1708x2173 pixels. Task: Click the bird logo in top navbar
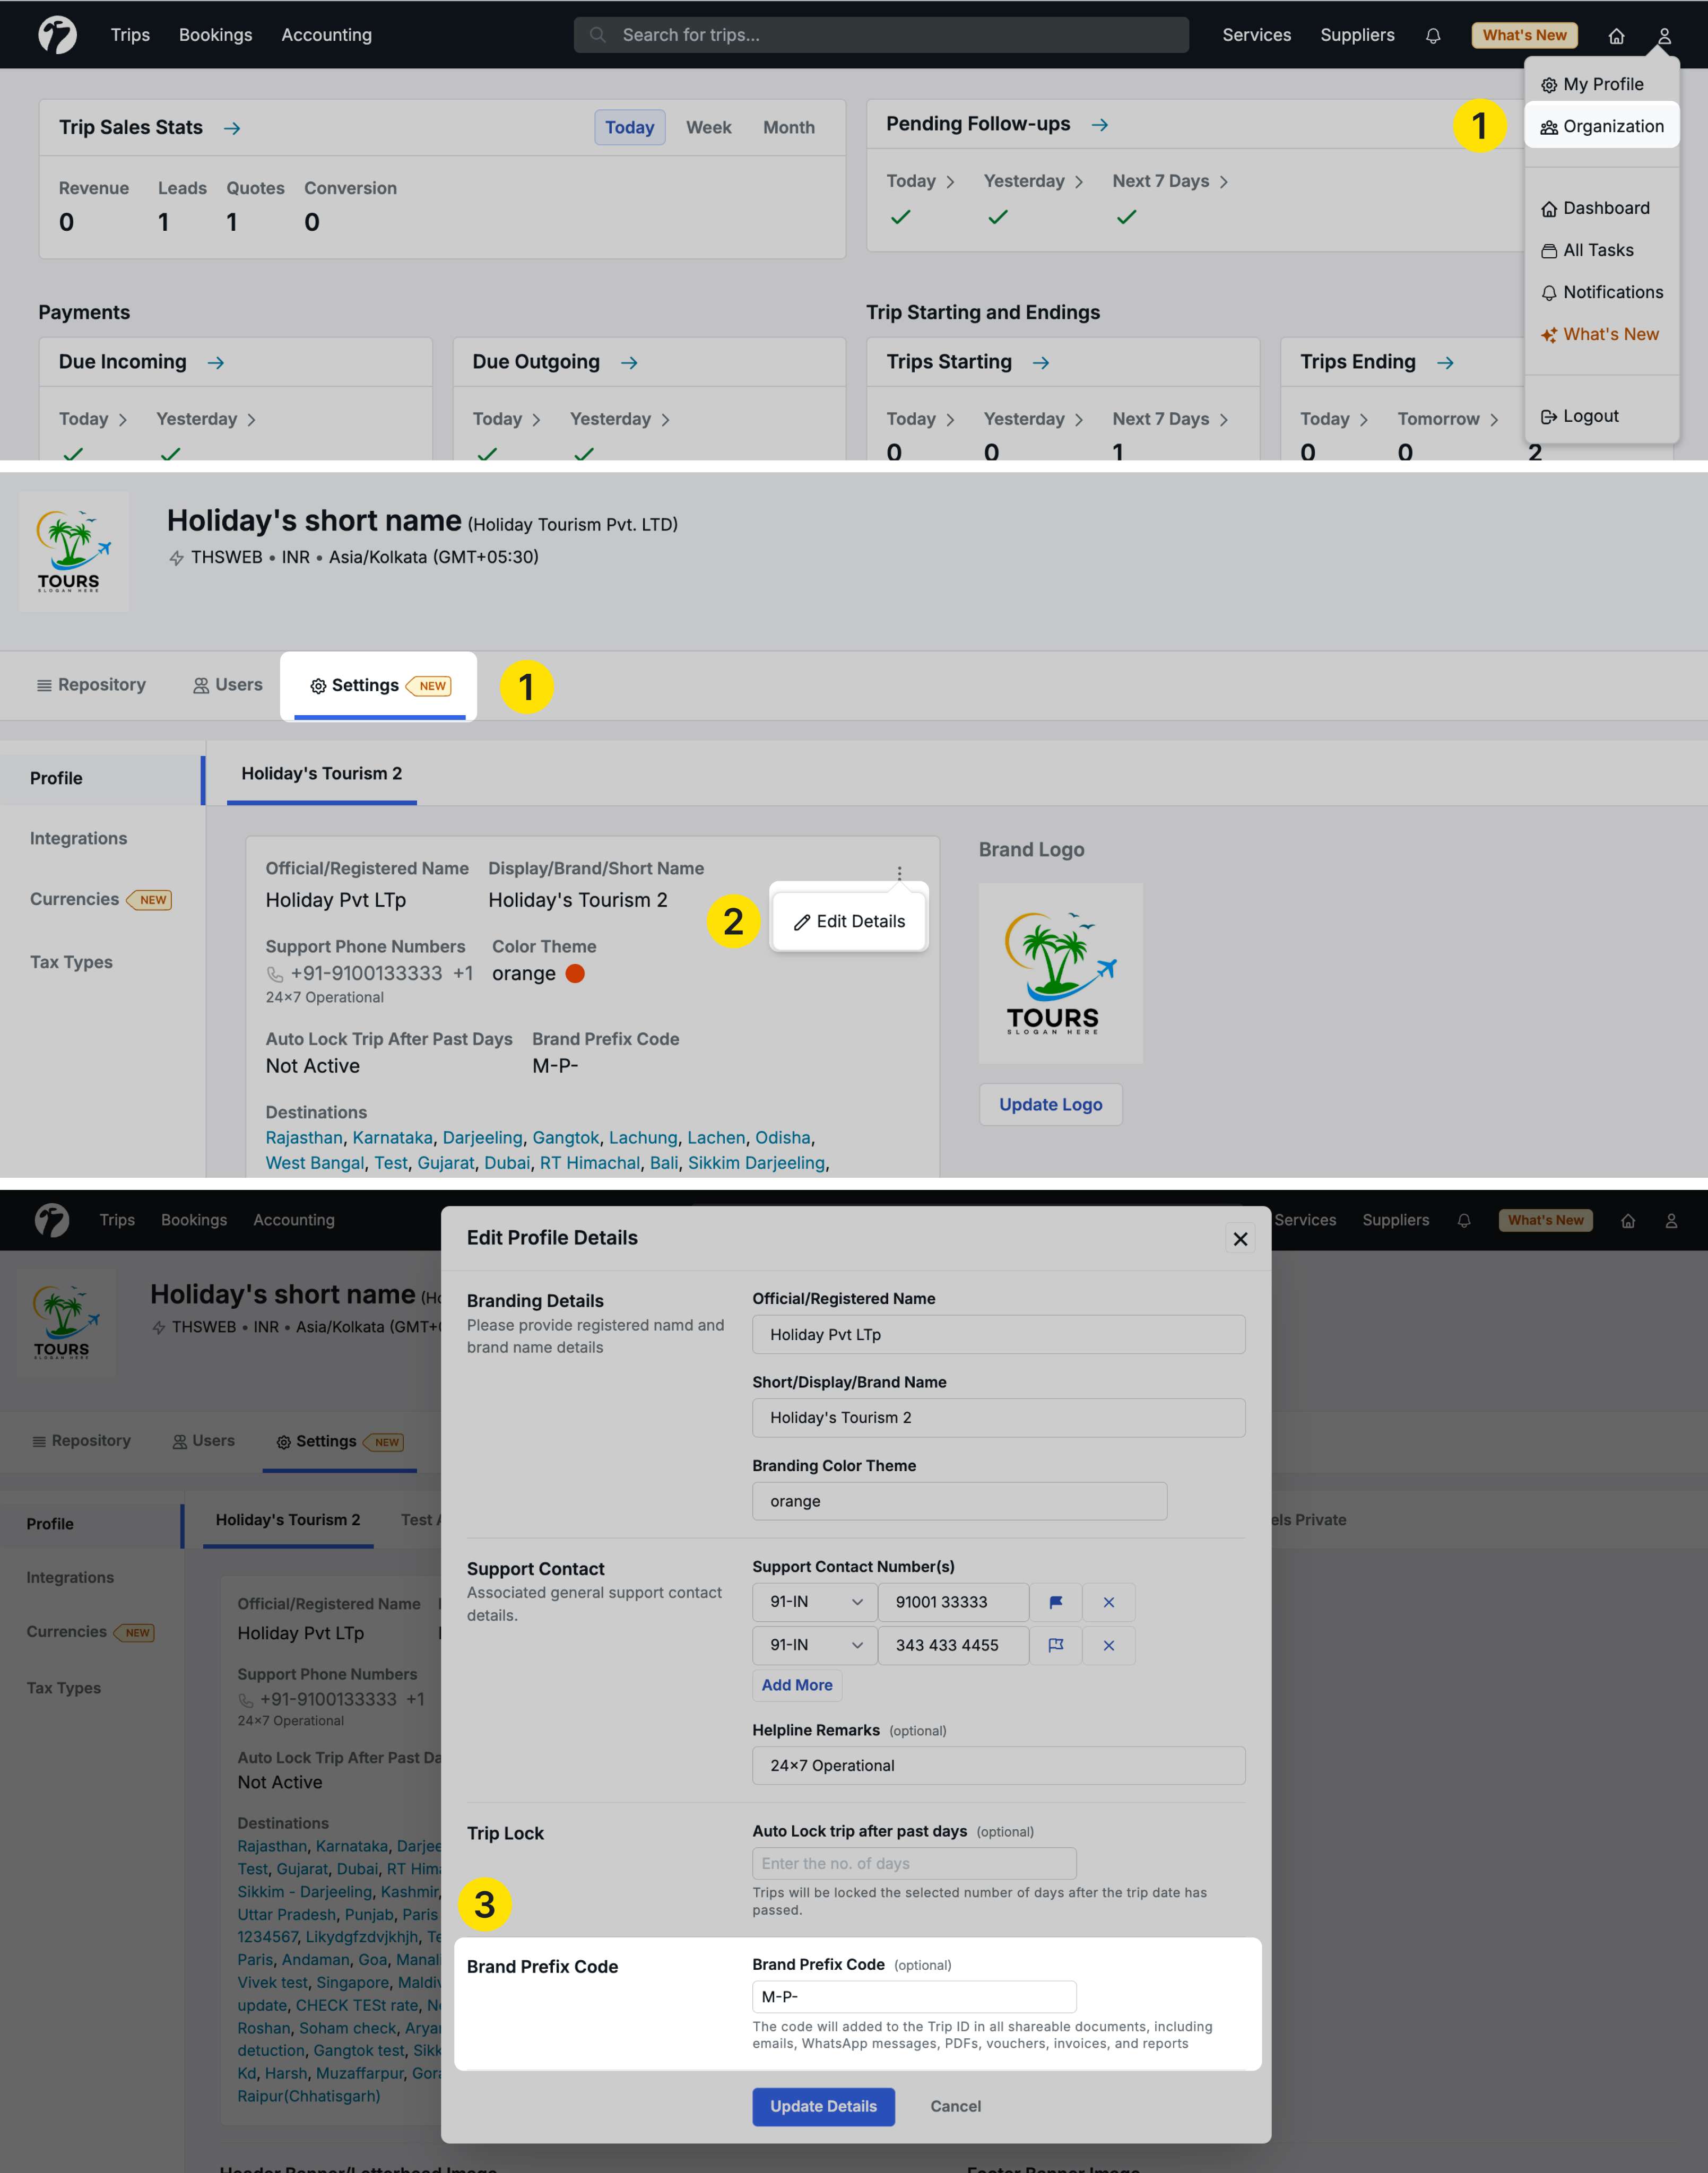tap(57, 35)
